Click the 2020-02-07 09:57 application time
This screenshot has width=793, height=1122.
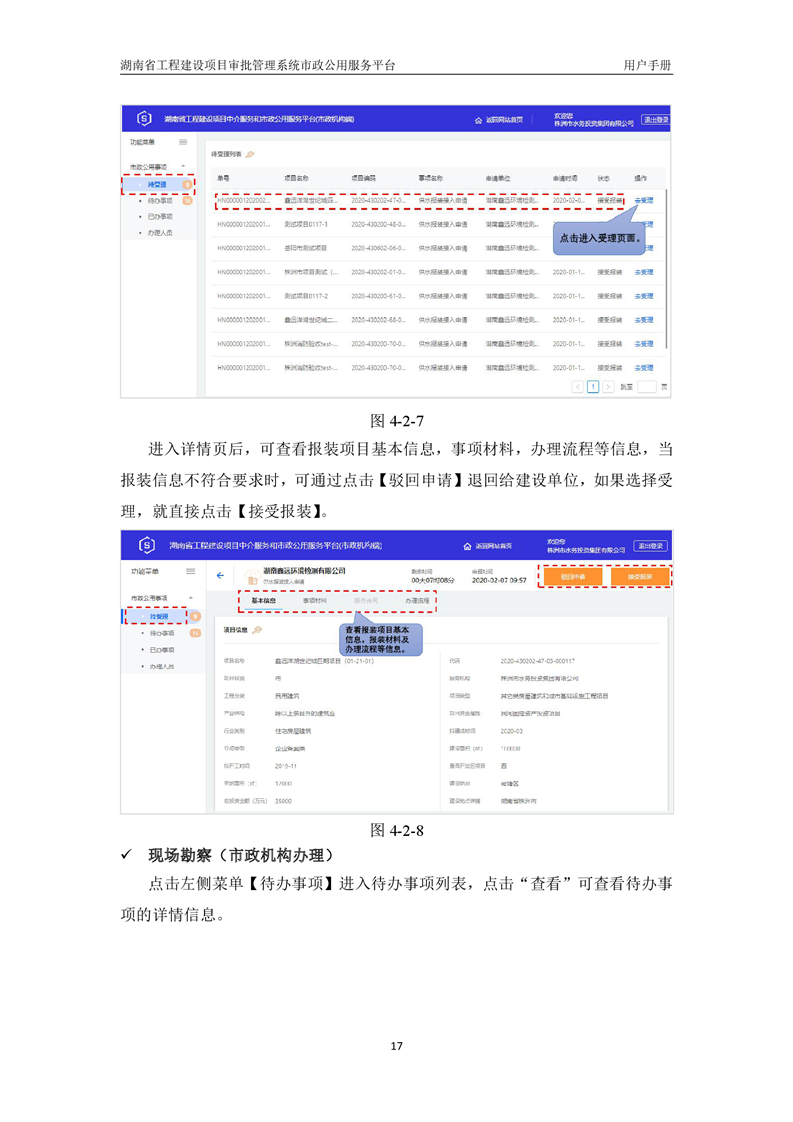[499, 580]
